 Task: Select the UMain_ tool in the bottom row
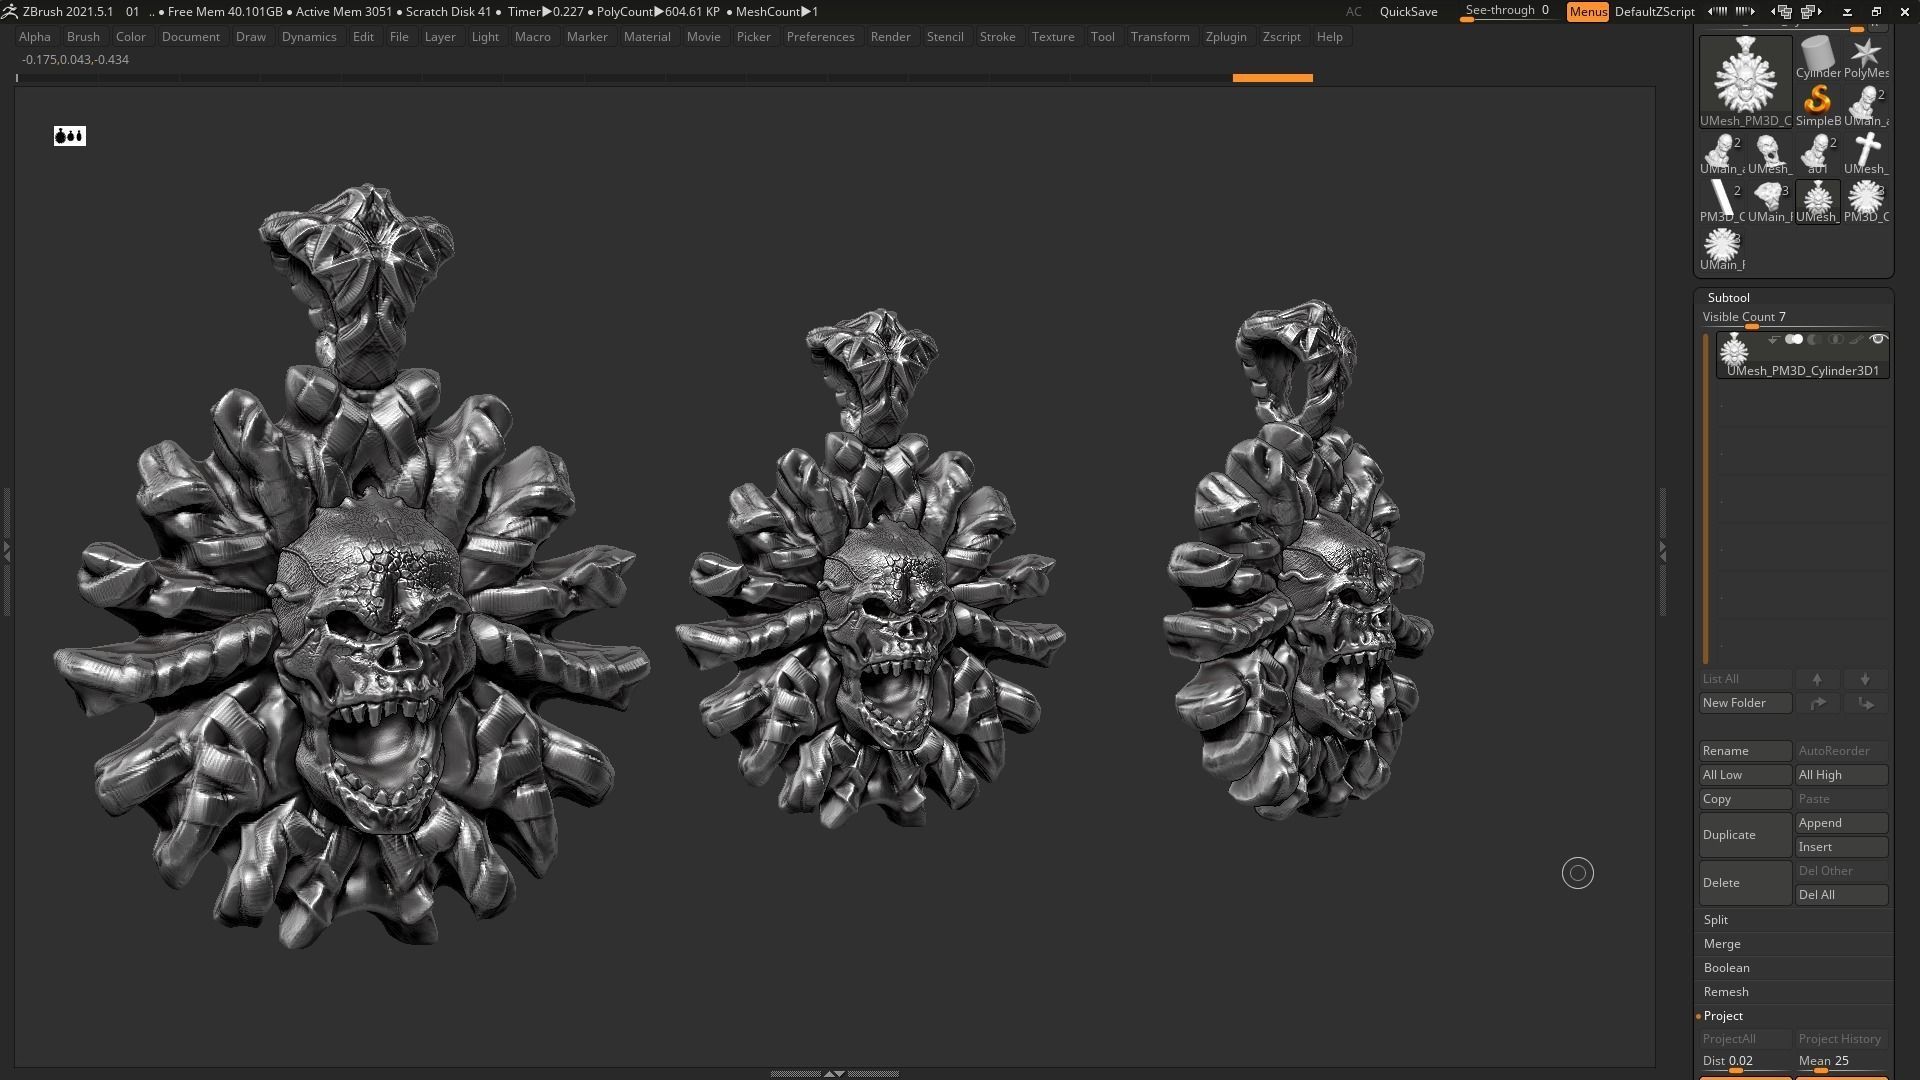pyautogui.click(x=1722, y=249)
